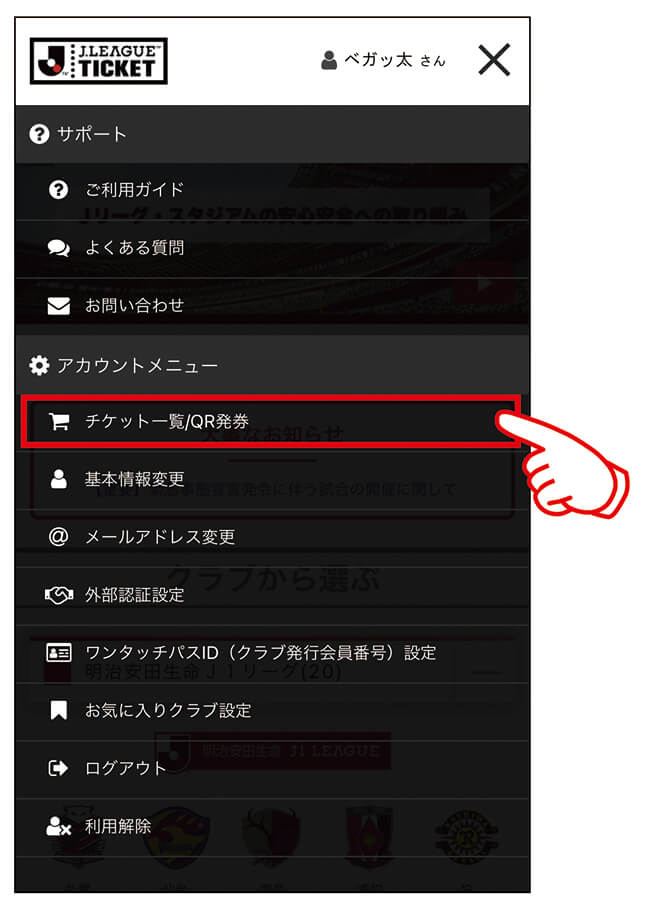
Task: Click the person icon for 基本情報変更
Action: 58,479
